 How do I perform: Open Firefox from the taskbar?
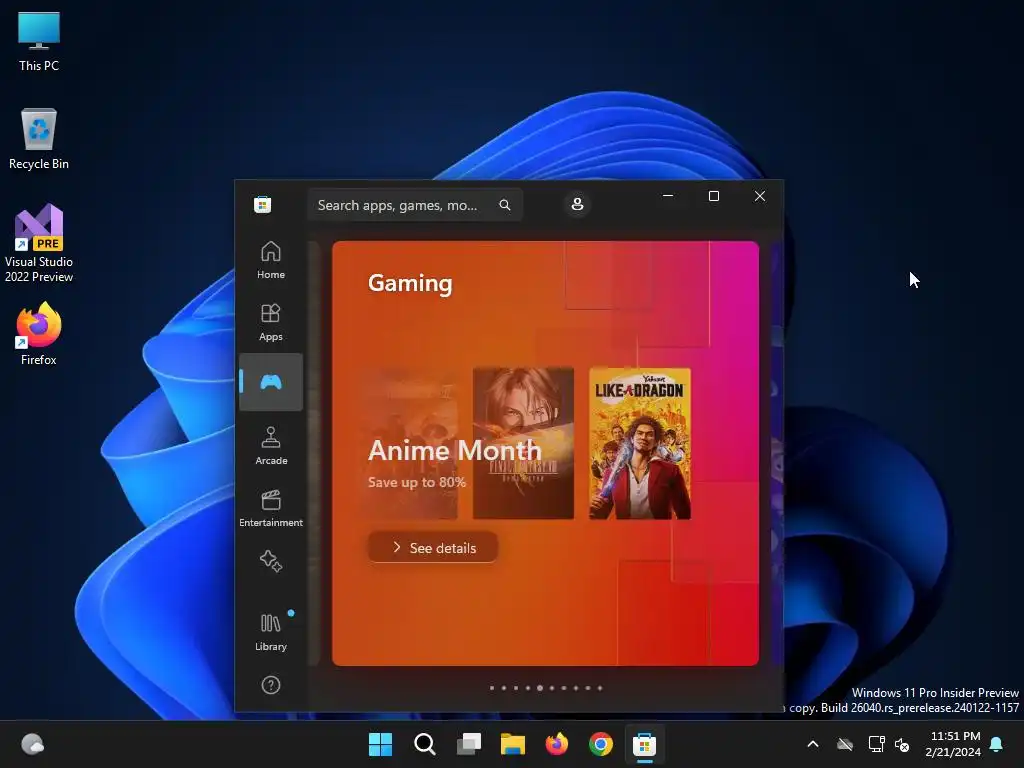(x=556, y=744)
